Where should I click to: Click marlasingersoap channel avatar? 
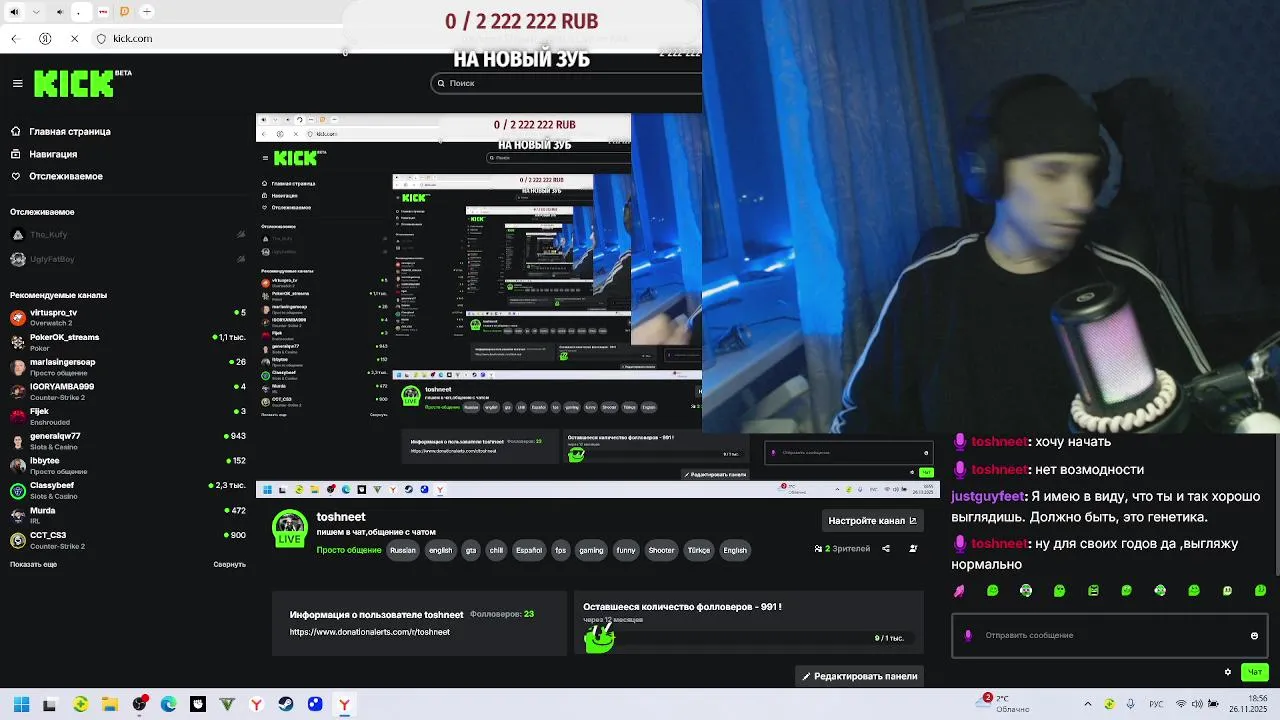tap(18, 366)
